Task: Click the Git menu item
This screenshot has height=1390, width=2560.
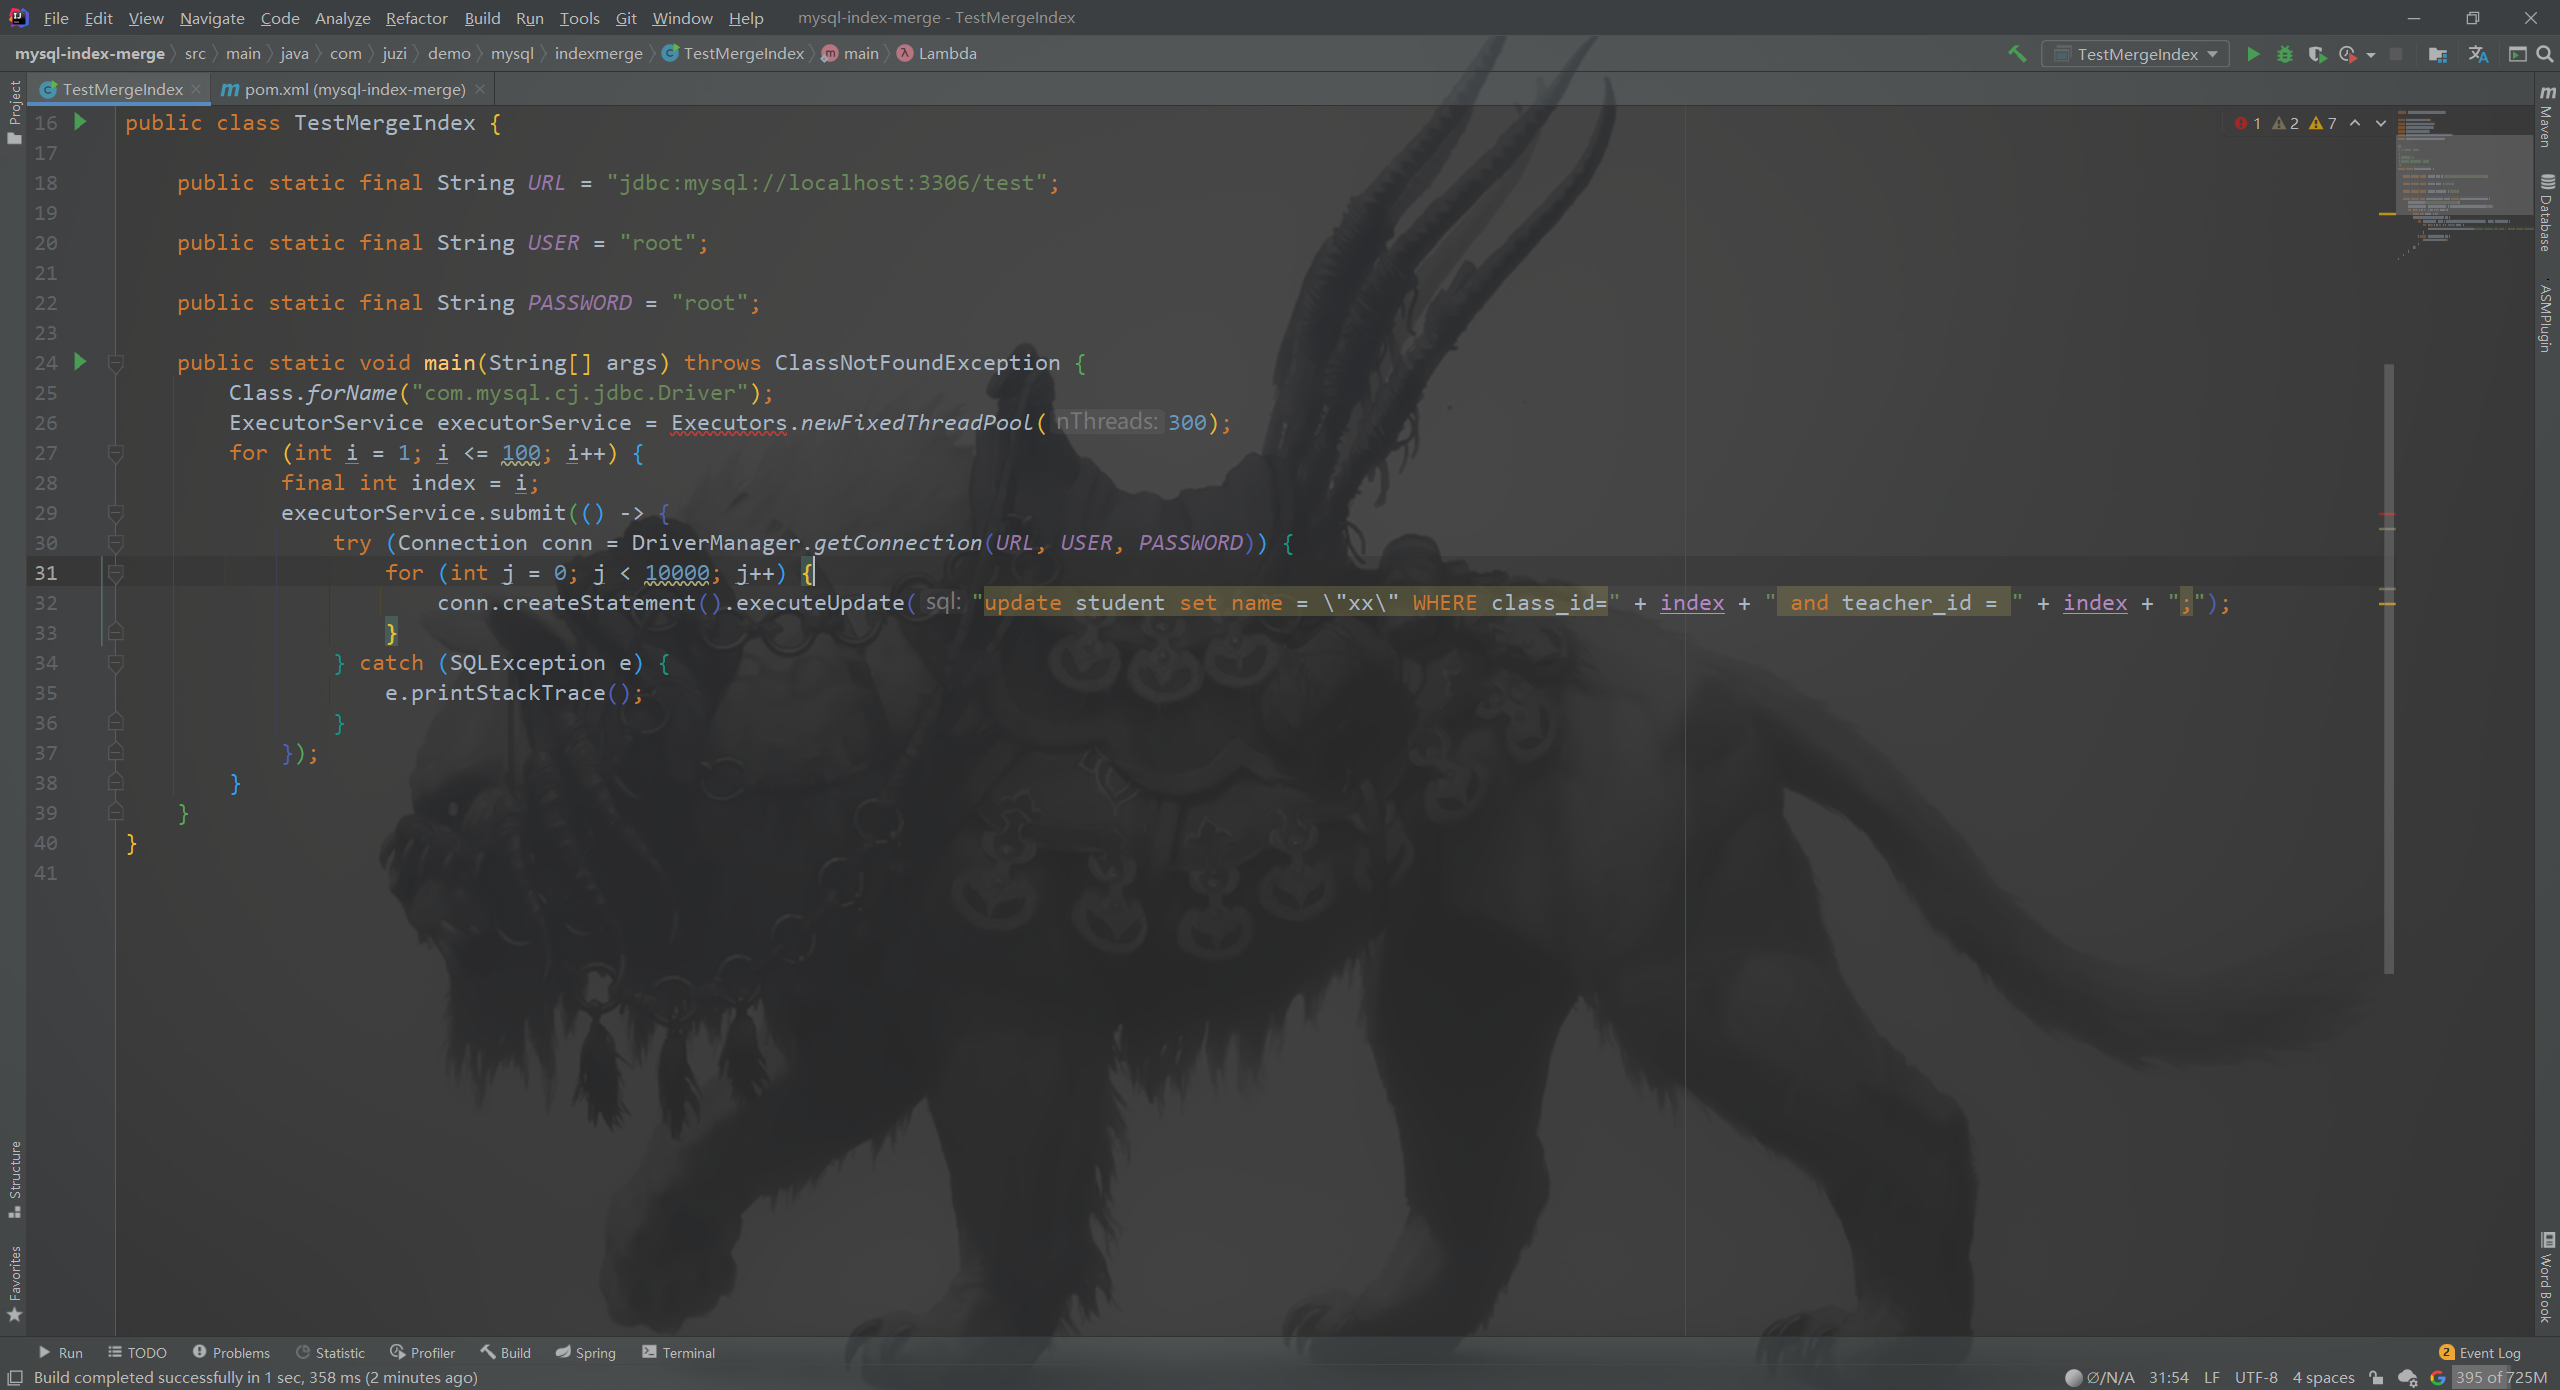Action: coord(625,17)
